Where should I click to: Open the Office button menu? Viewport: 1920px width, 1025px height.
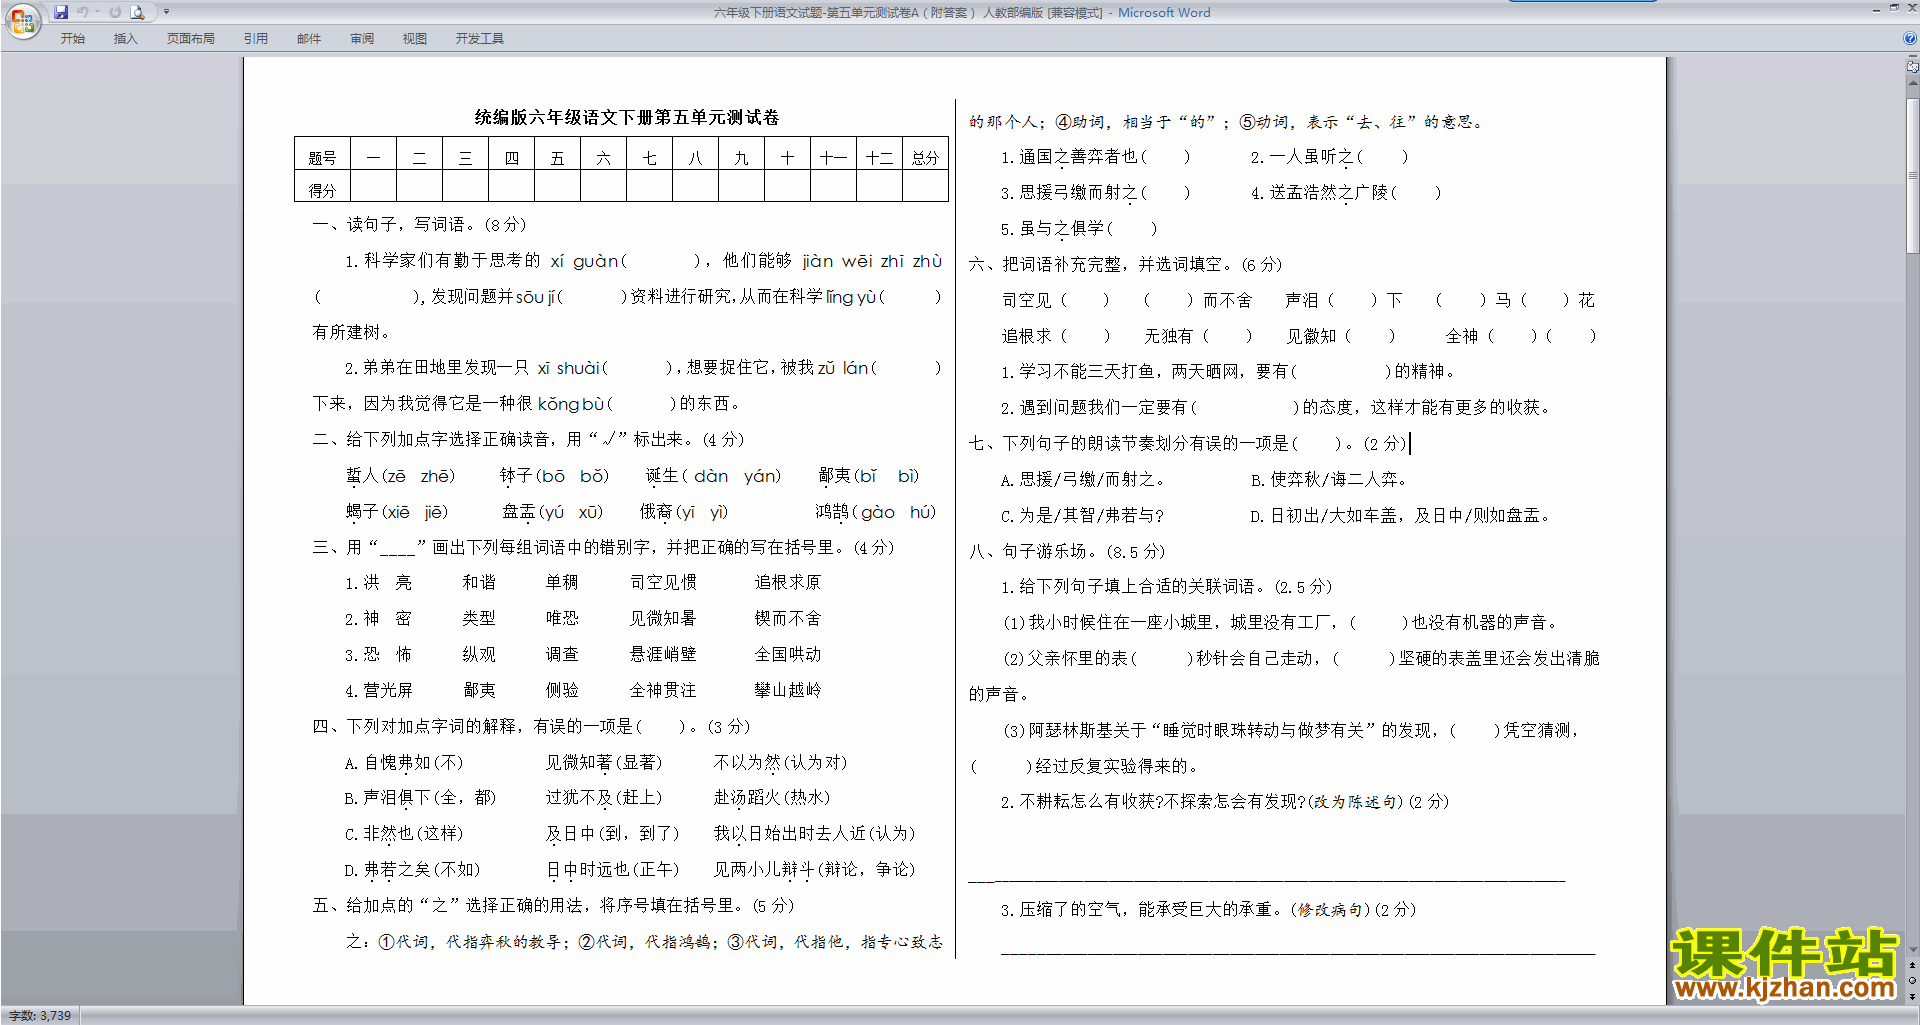(x=22, y=20)
